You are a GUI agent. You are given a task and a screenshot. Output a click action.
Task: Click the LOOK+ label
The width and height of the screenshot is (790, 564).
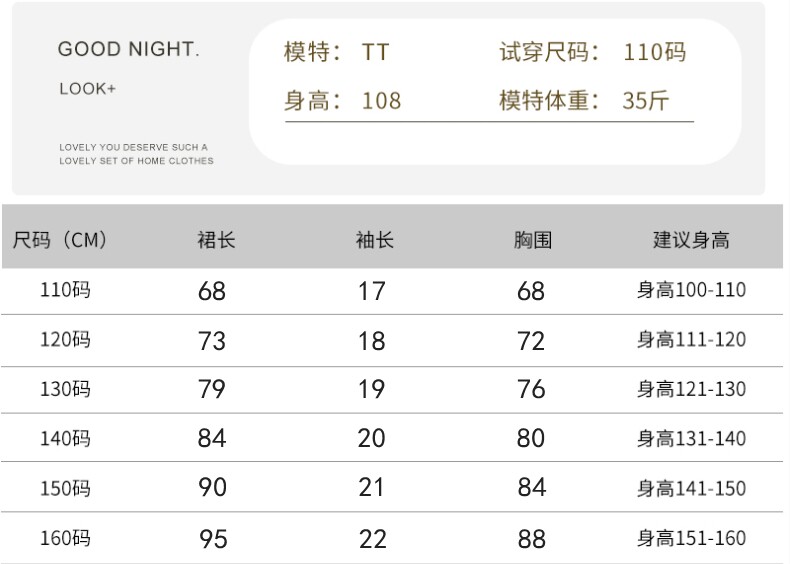(88, 89)
